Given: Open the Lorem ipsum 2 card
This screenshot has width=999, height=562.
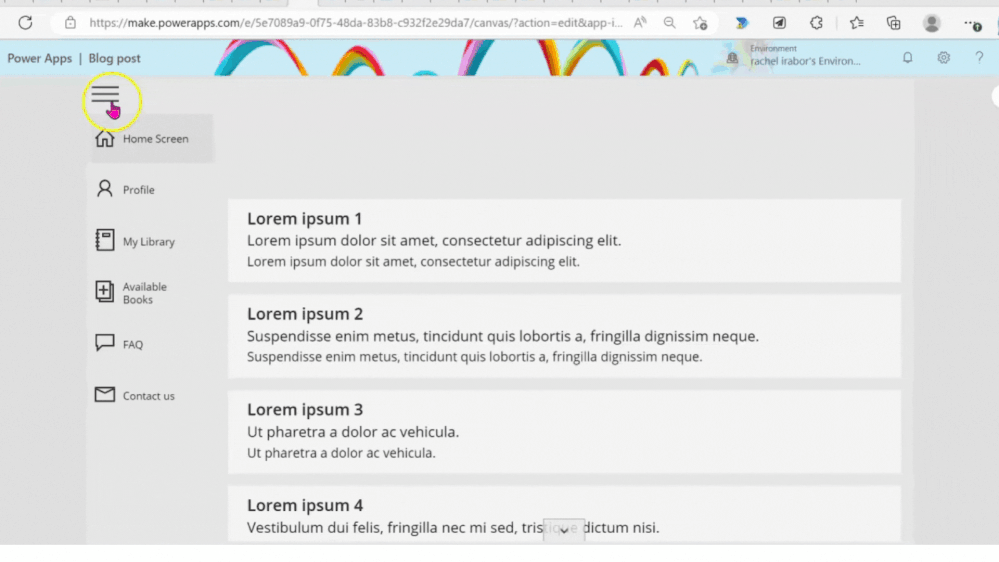Looking at the screenshot, I should [564, 336].
